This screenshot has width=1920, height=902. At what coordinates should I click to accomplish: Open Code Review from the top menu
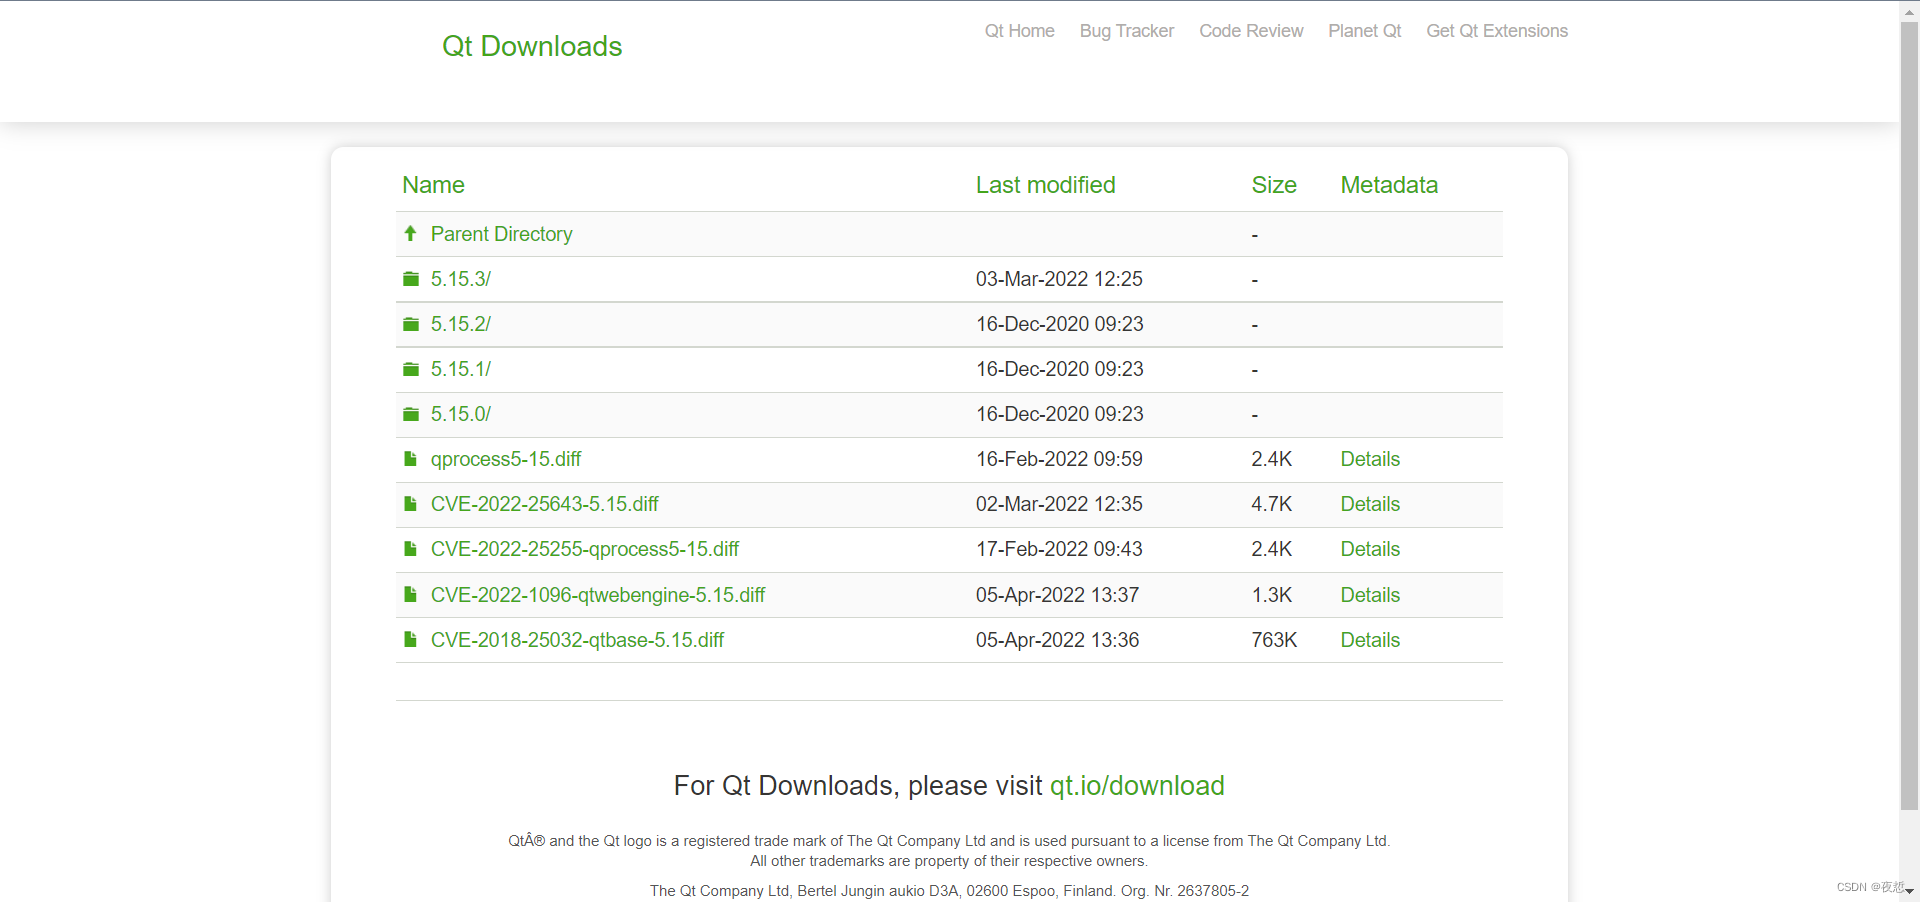coord(1250,31)
